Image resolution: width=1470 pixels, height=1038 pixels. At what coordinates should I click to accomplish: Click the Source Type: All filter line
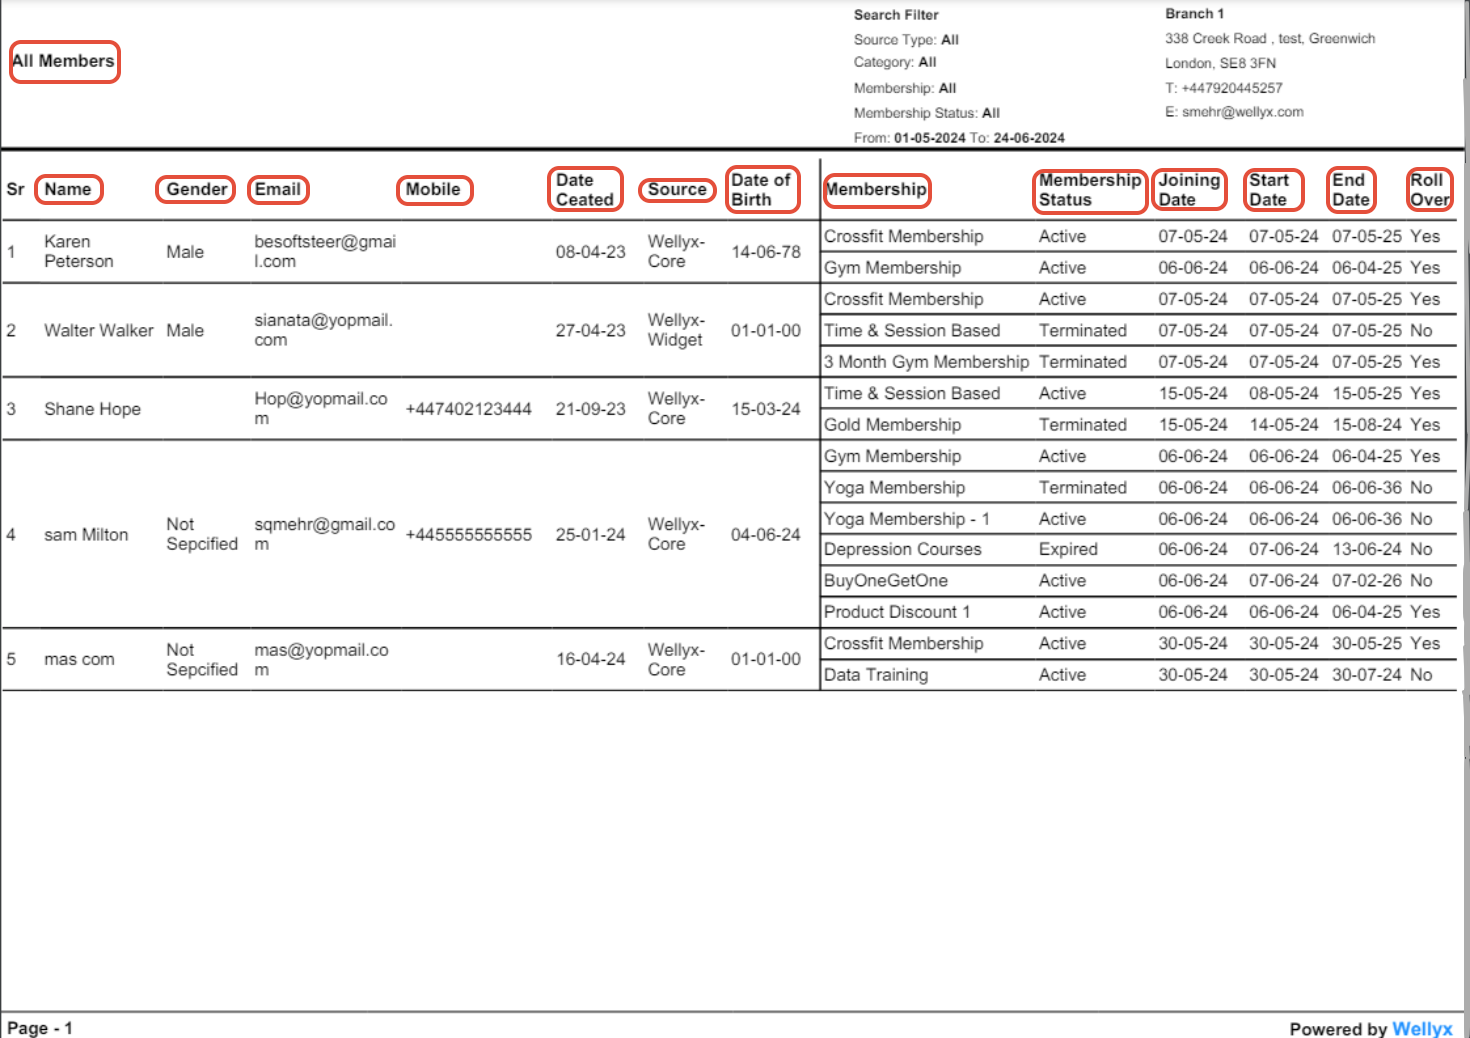click(906, 40)
